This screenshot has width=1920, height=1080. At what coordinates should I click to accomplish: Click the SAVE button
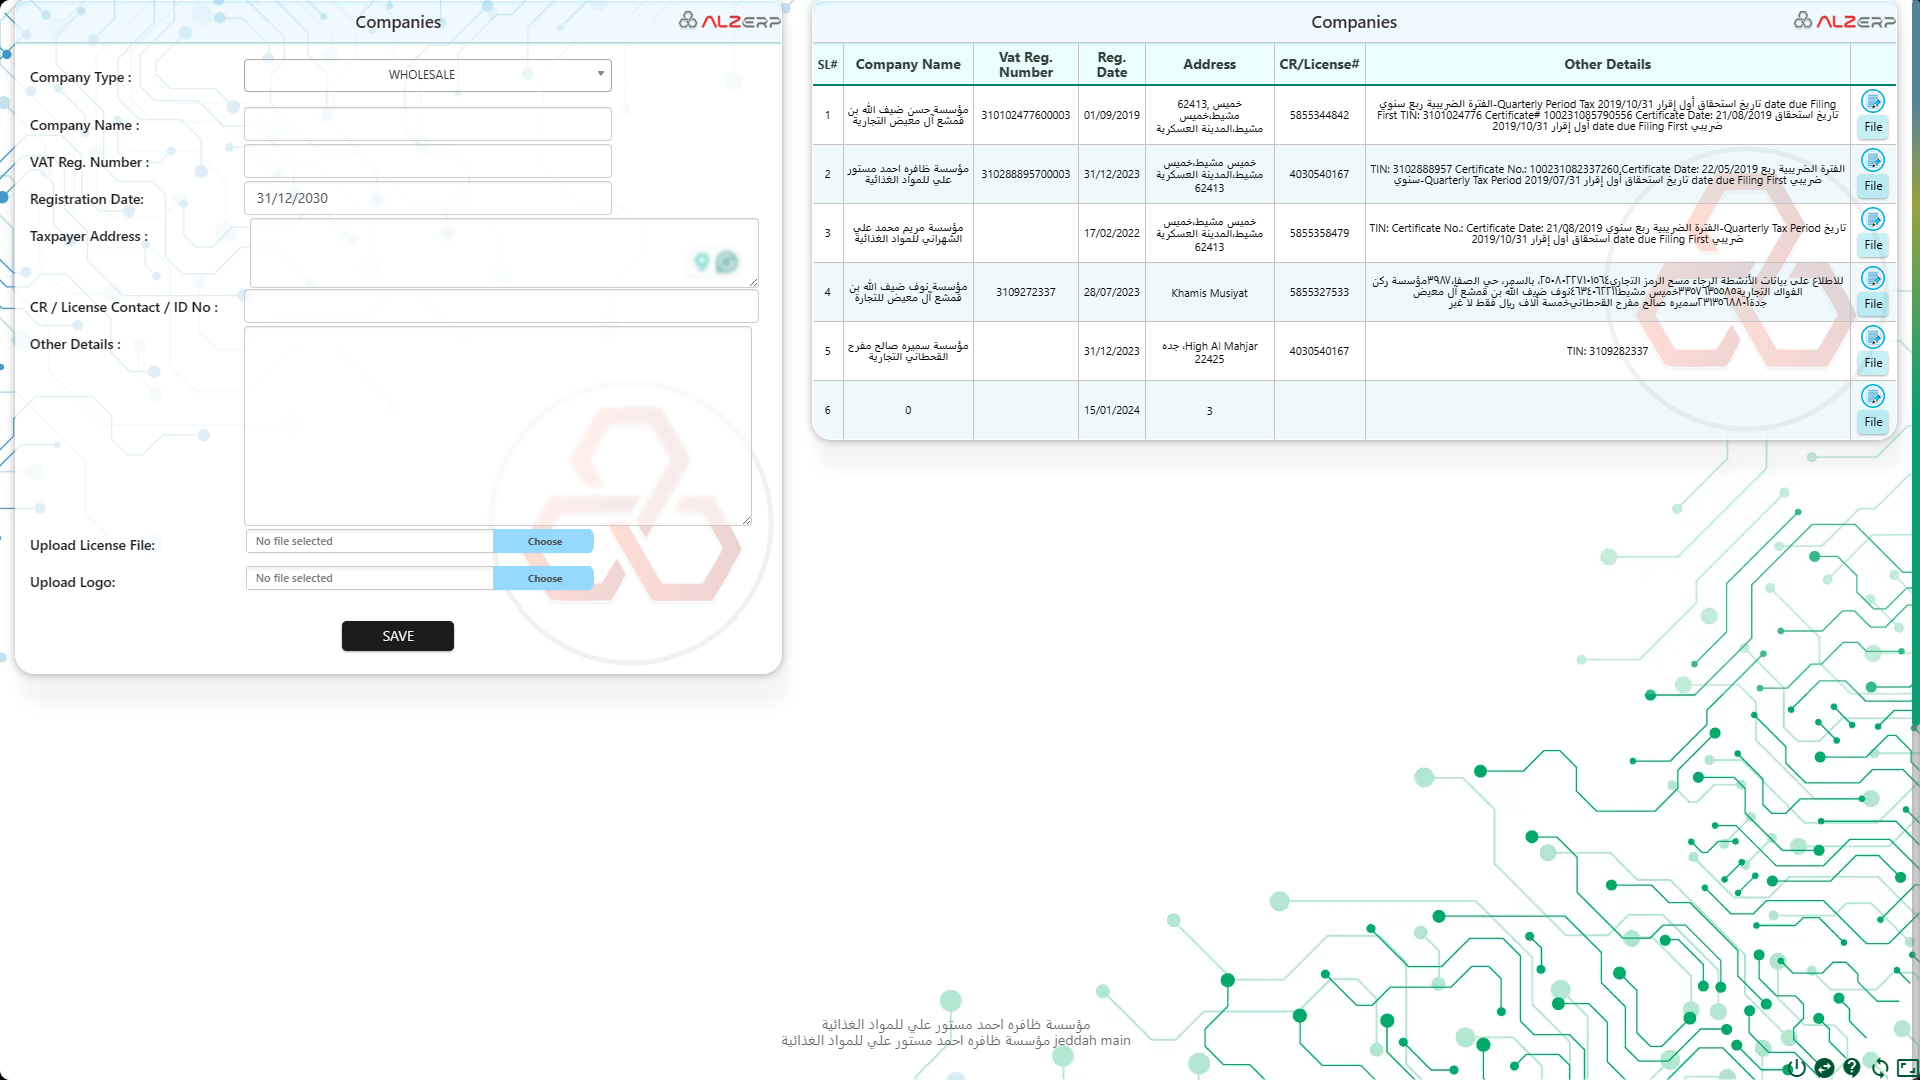[398, 636]
